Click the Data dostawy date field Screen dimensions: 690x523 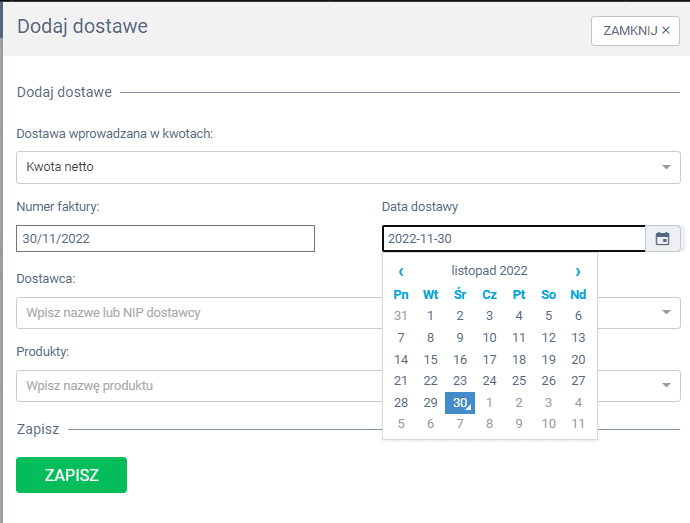click(513, 239)
